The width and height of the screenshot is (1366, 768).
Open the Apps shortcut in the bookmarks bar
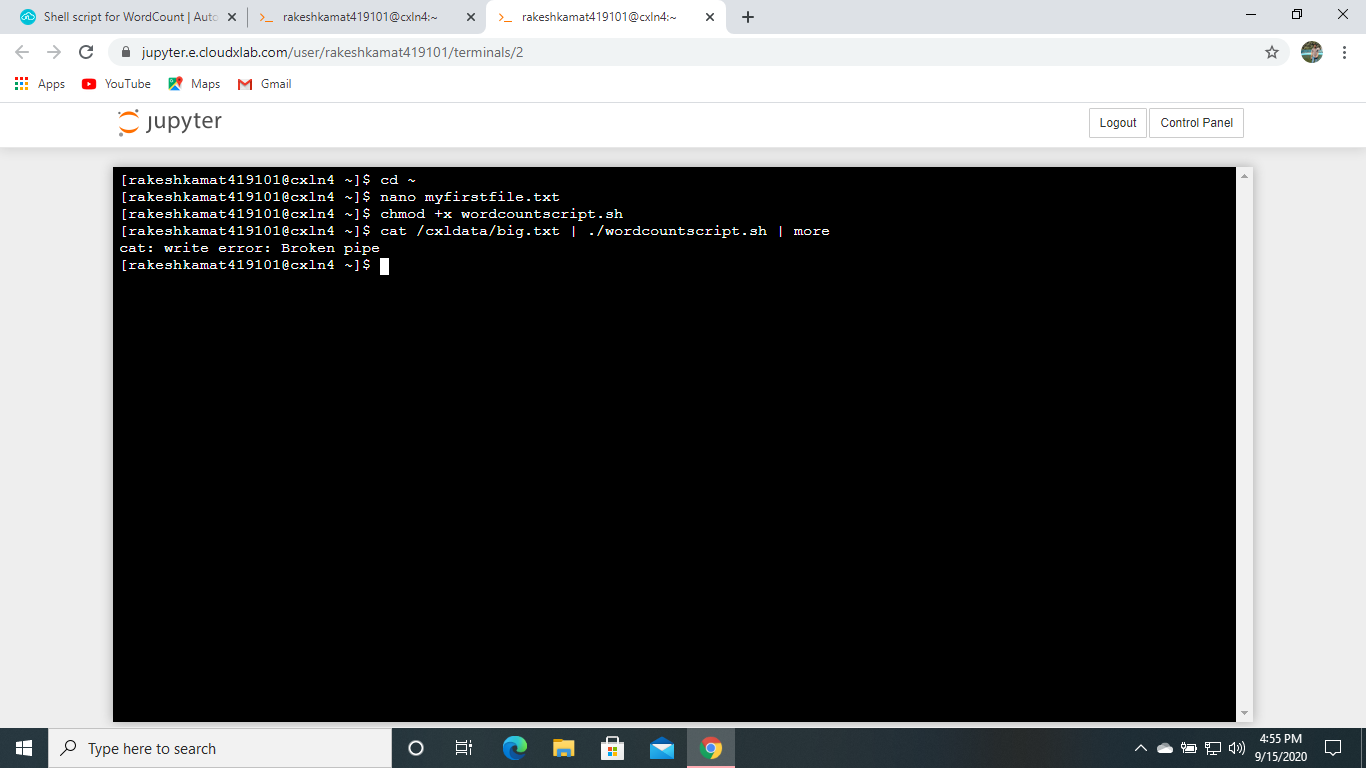coord(40,84)
